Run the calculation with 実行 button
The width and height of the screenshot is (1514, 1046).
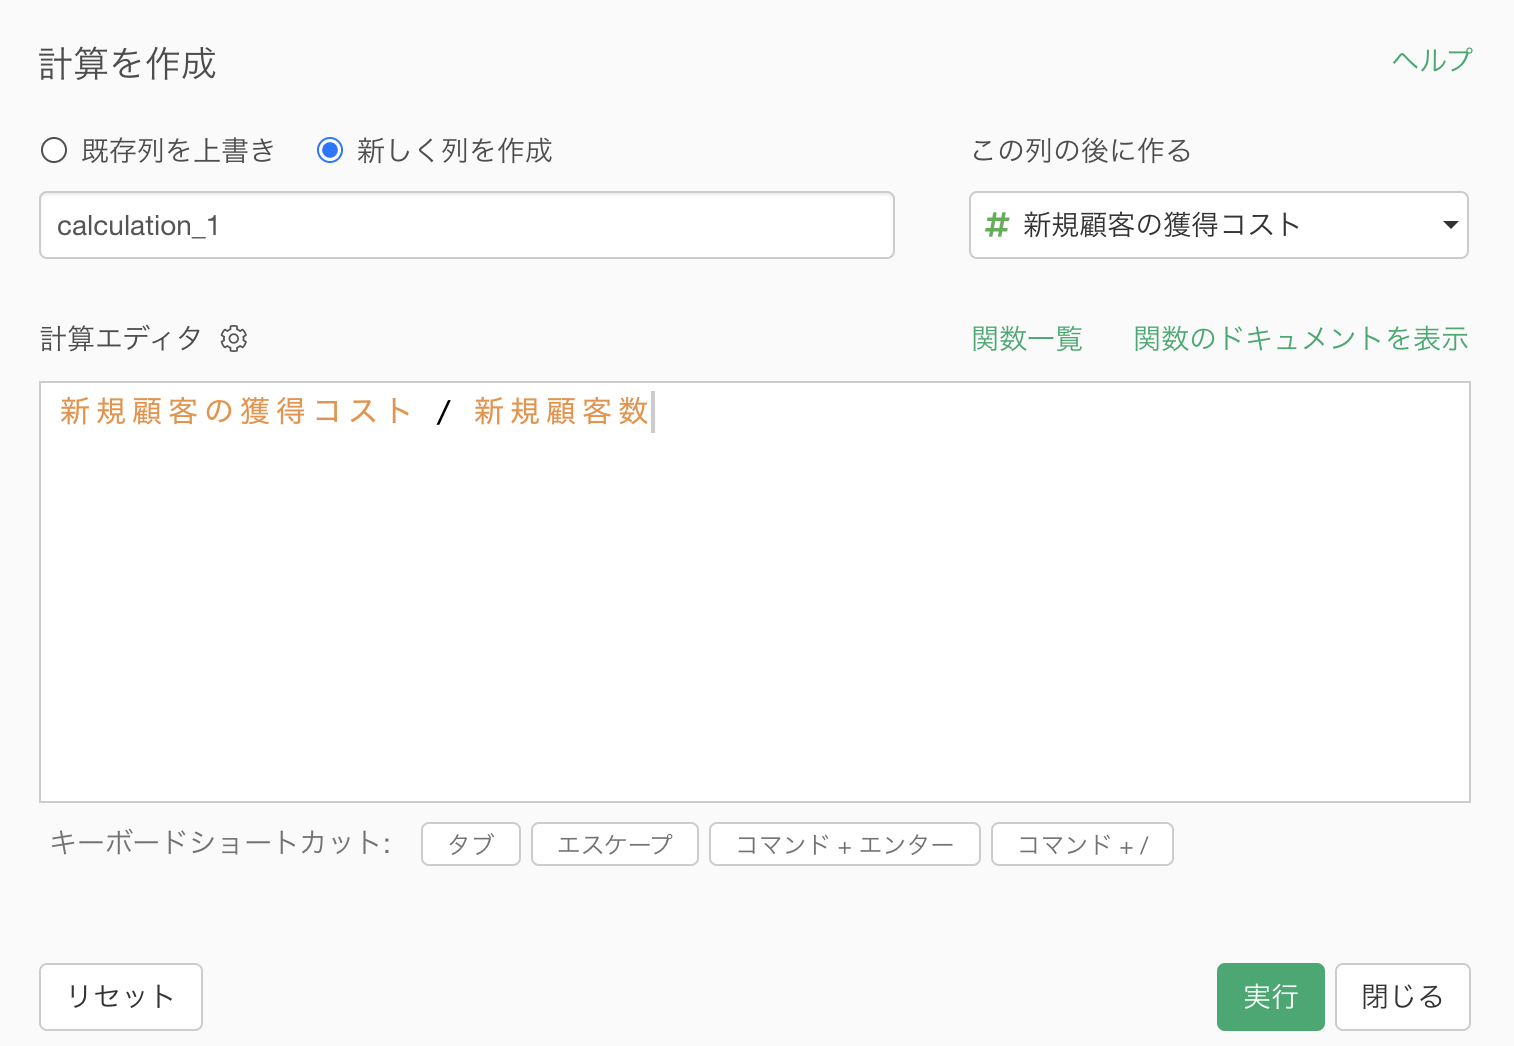point(1270,996)
